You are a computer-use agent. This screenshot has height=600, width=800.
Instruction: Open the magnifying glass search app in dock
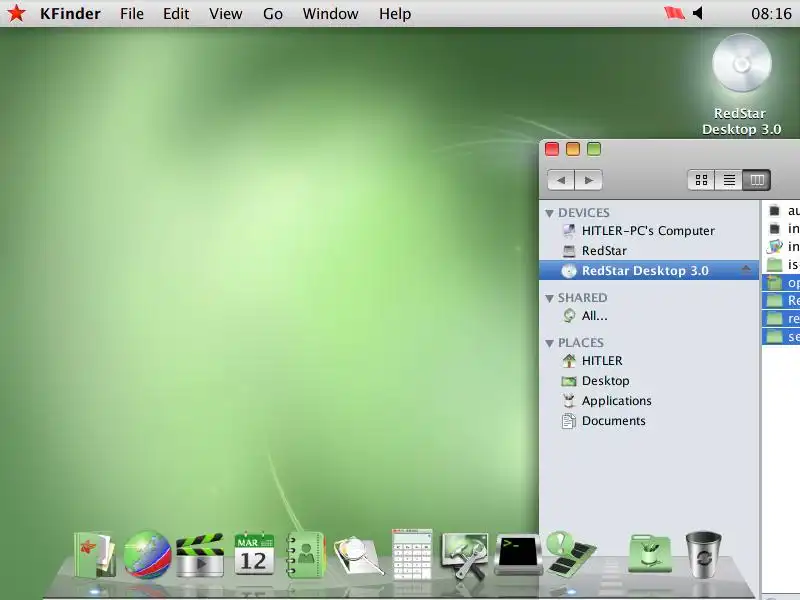tap(359, 556)
